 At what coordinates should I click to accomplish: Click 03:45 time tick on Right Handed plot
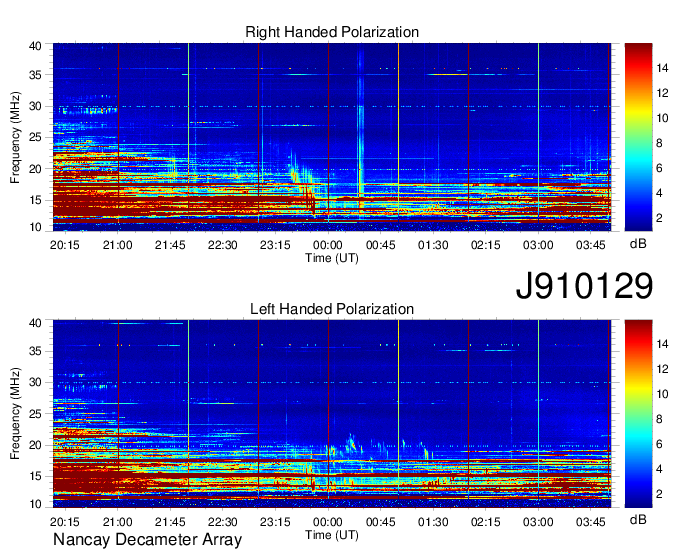point(590,245)
